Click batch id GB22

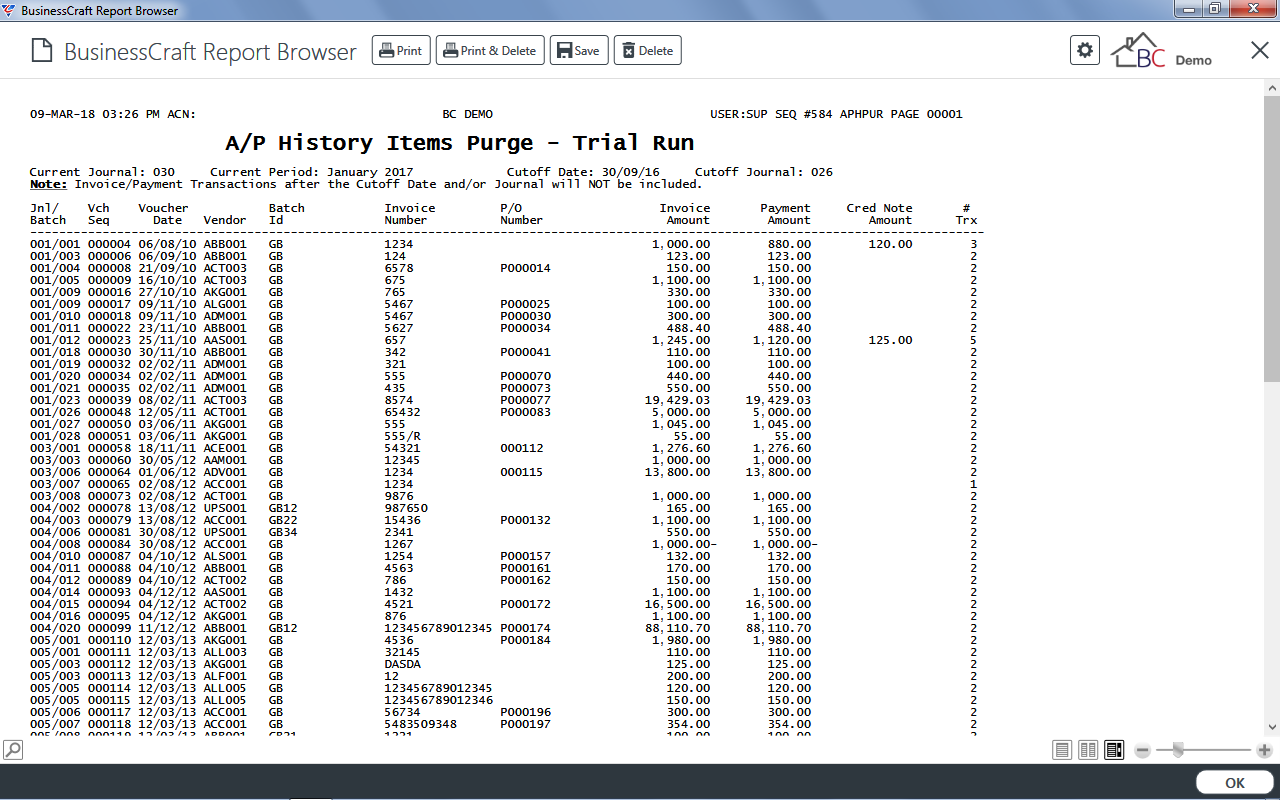[284, 520]
